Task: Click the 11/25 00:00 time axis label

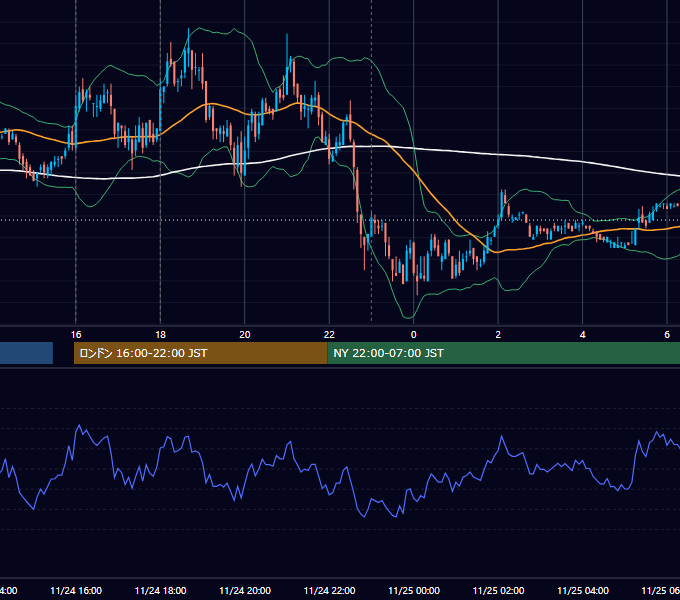Action: click(x=414, y=590)
